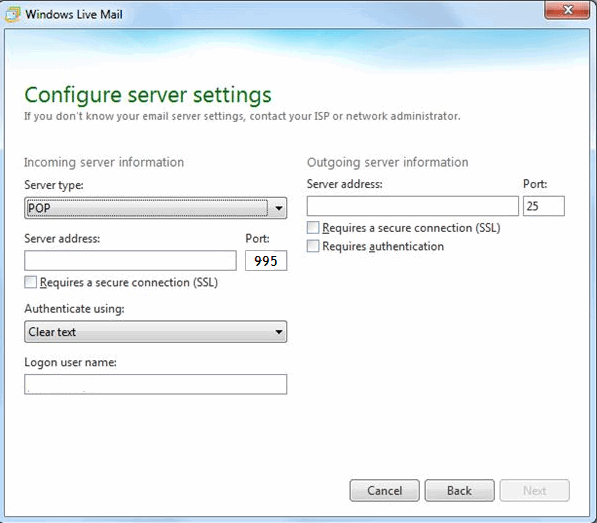Click the Cancel button
This screenshot has height=523, width=597.
[x=385, y=490]
